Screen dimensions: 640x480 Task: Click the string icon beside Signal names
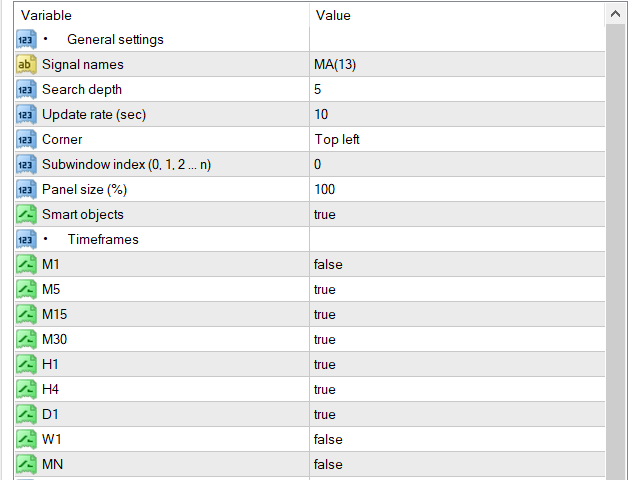[26, 64]
